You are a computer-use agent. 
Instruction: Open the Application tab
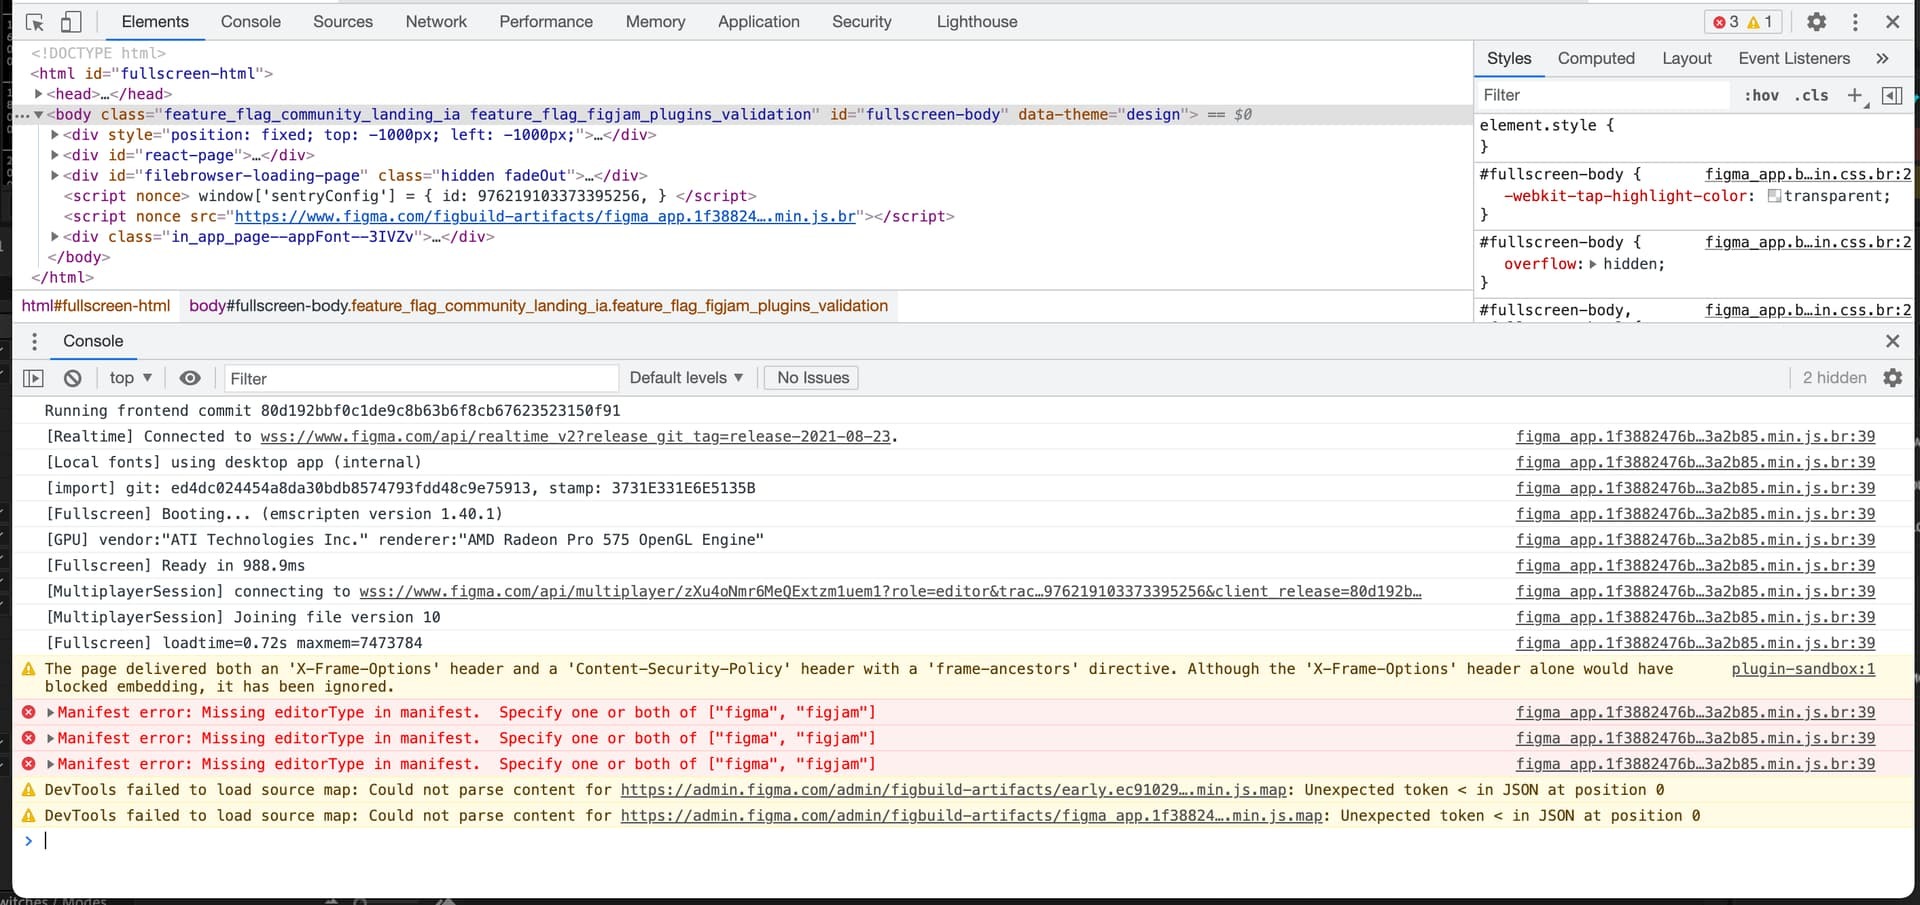pyautogui.click(x=759, y=22)
